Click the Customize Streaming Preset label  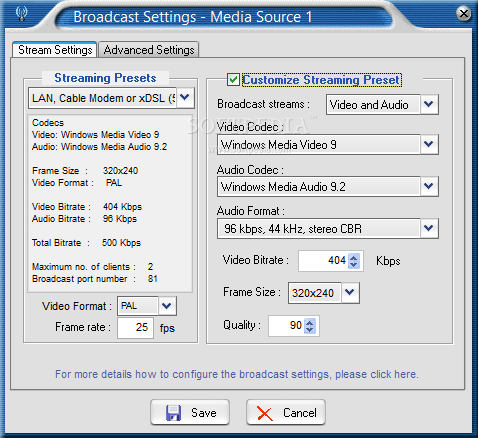322,80
